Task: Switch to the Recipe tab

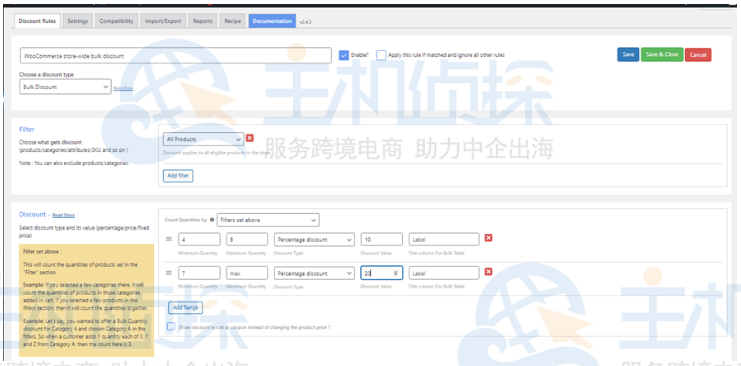Action: (233, 21)
